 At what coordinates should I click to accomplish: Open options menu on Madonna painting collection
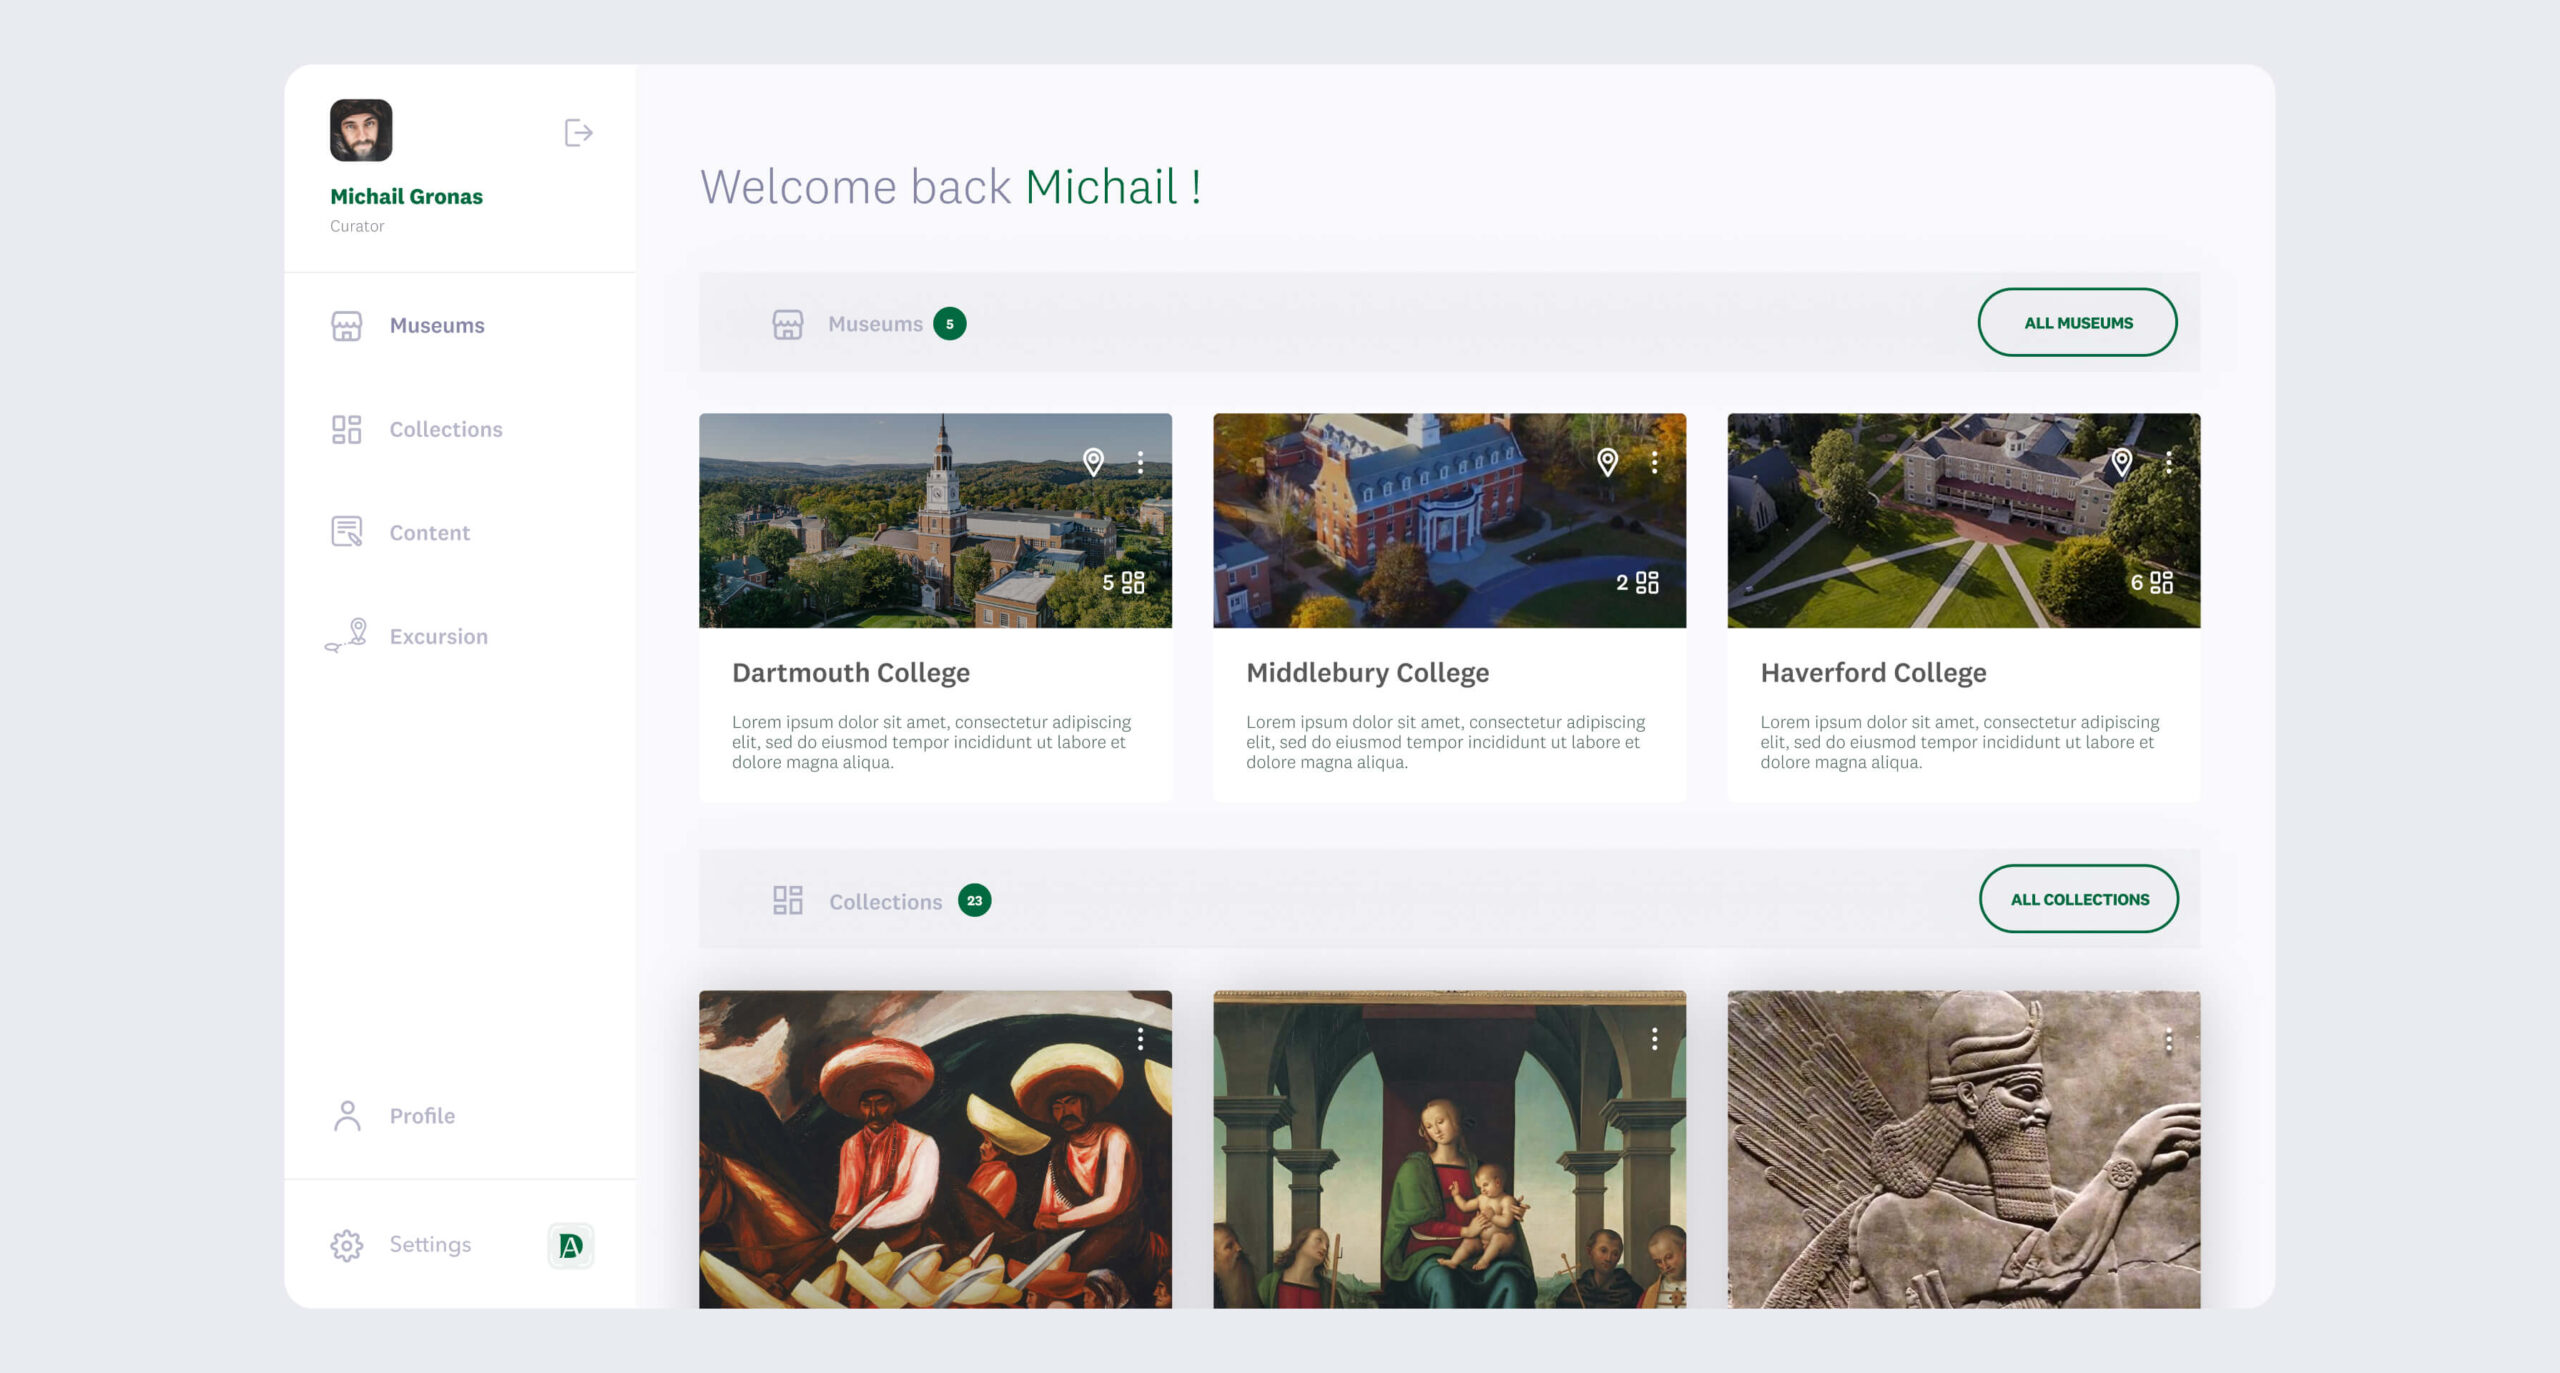(x=1654, y=1039)
